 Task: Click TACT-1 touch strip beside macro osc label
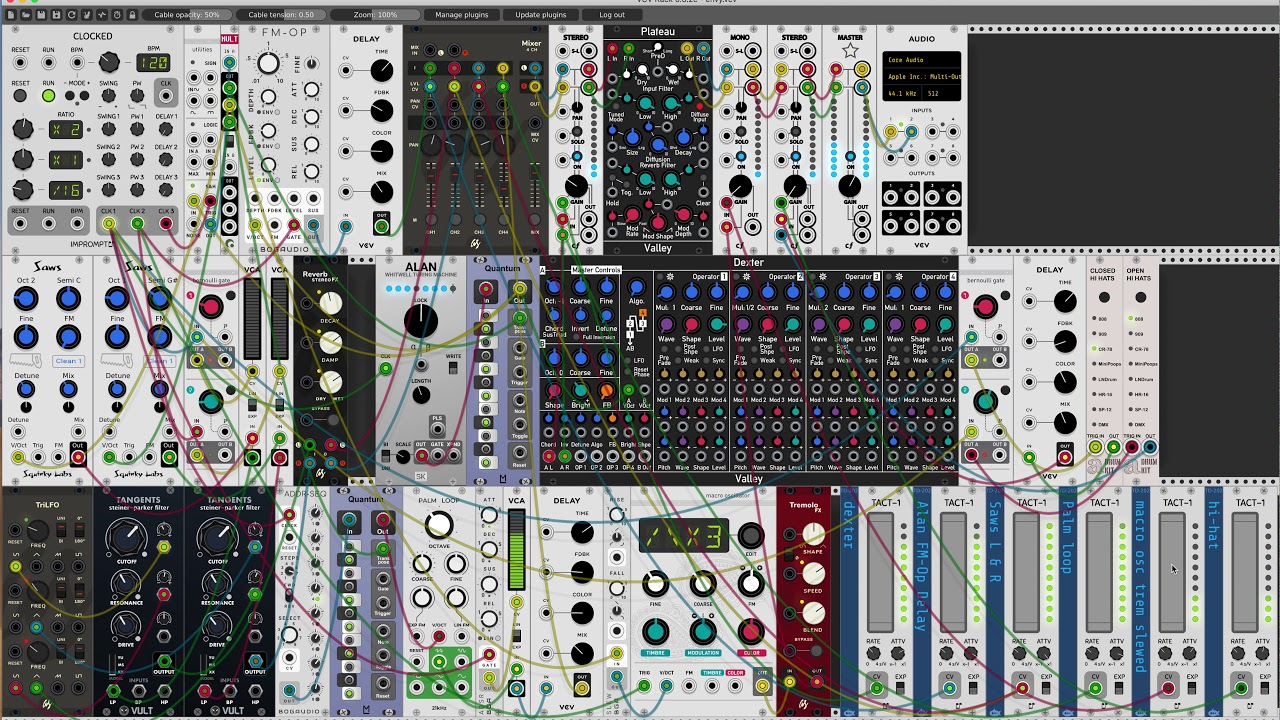point(1172,570)
